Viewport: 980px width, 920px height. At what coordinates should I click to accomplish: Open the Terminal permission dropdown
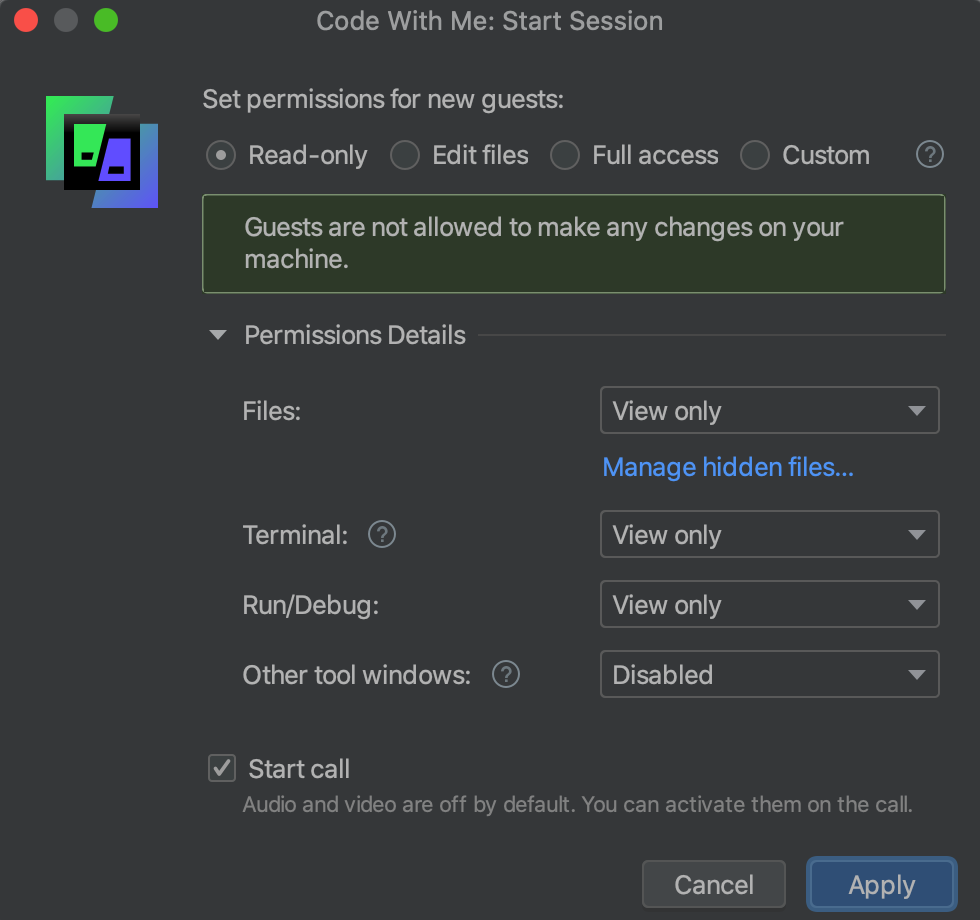pyautogui.click(x=769, y=535)
